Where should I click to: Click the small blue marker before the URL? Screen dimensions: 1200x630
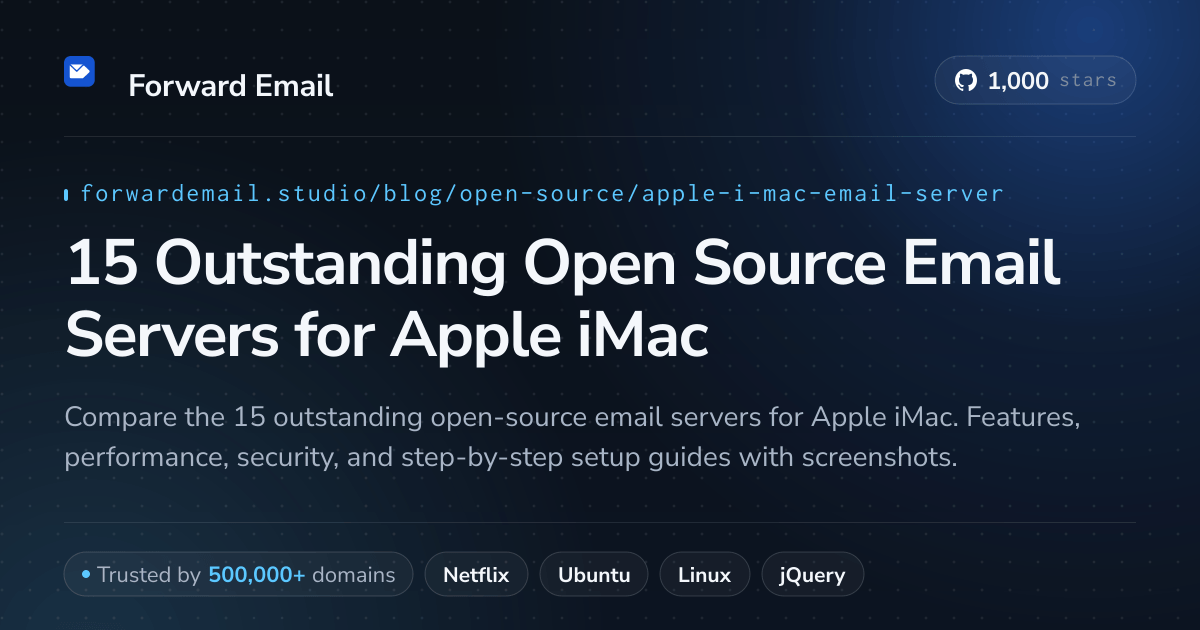click(66, 195)
